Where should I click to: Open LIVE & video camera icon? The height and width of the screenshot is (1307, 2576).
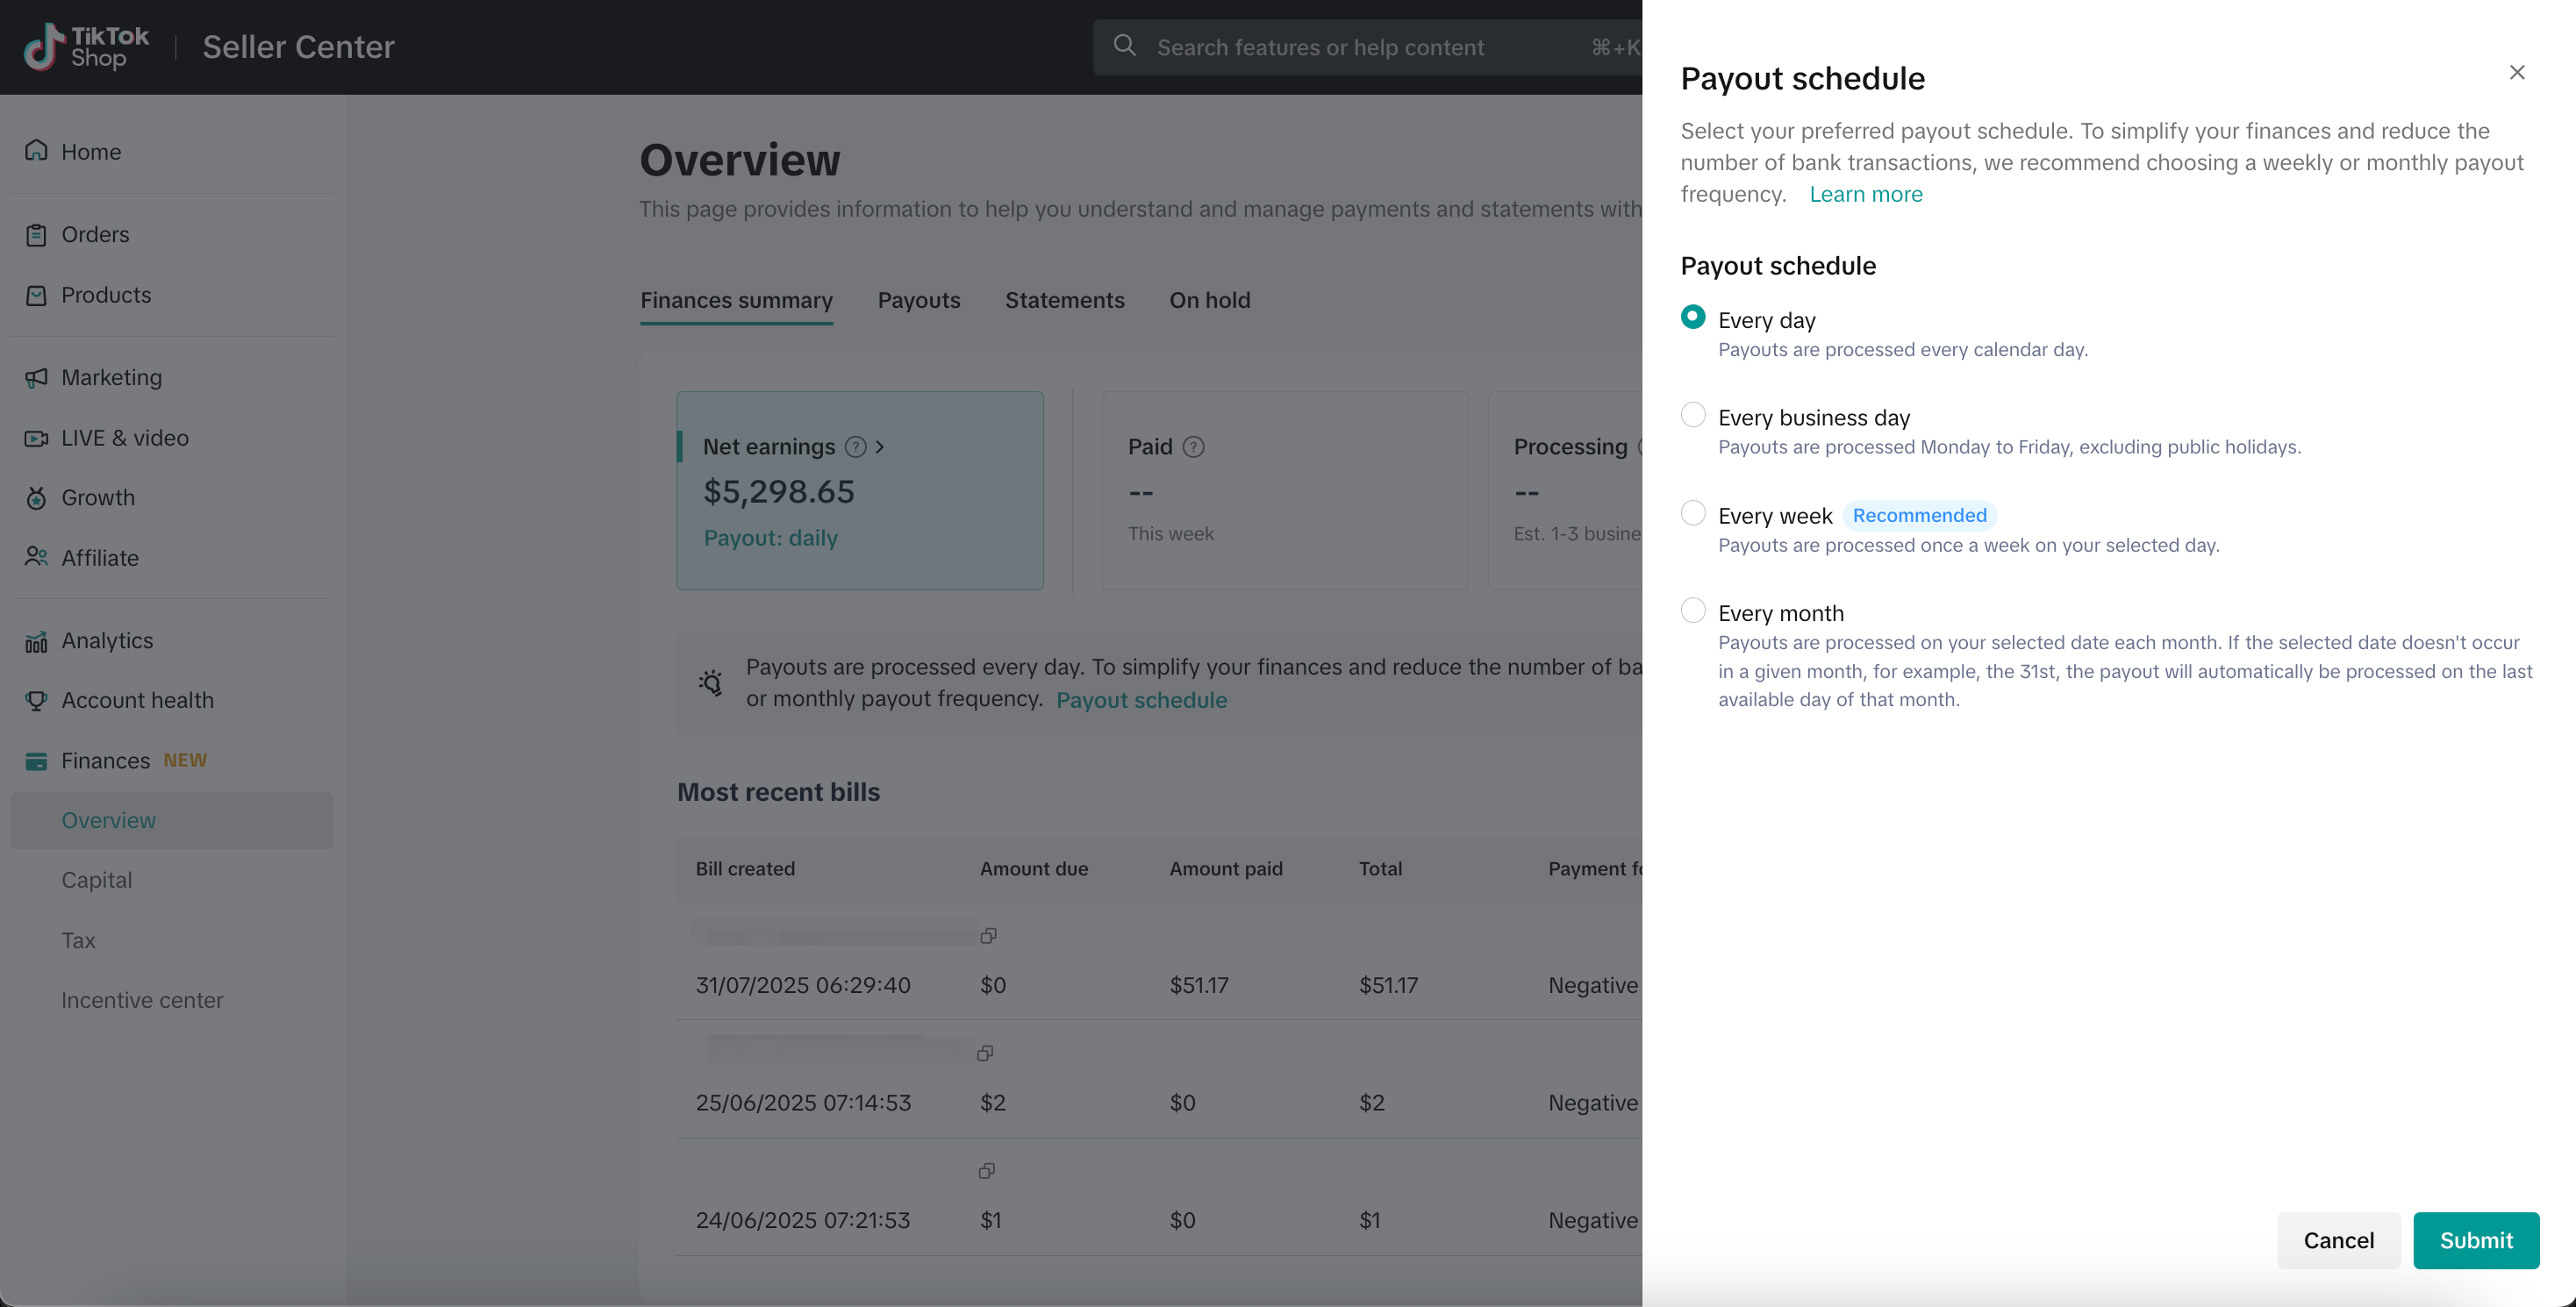pos(36,438)
